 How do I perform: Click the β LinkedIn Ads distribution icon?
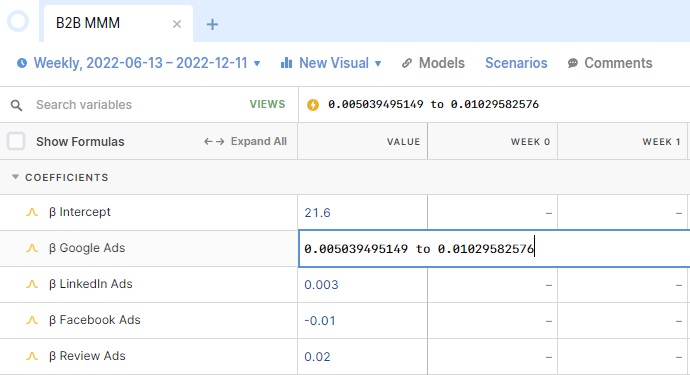click(32, 284)
